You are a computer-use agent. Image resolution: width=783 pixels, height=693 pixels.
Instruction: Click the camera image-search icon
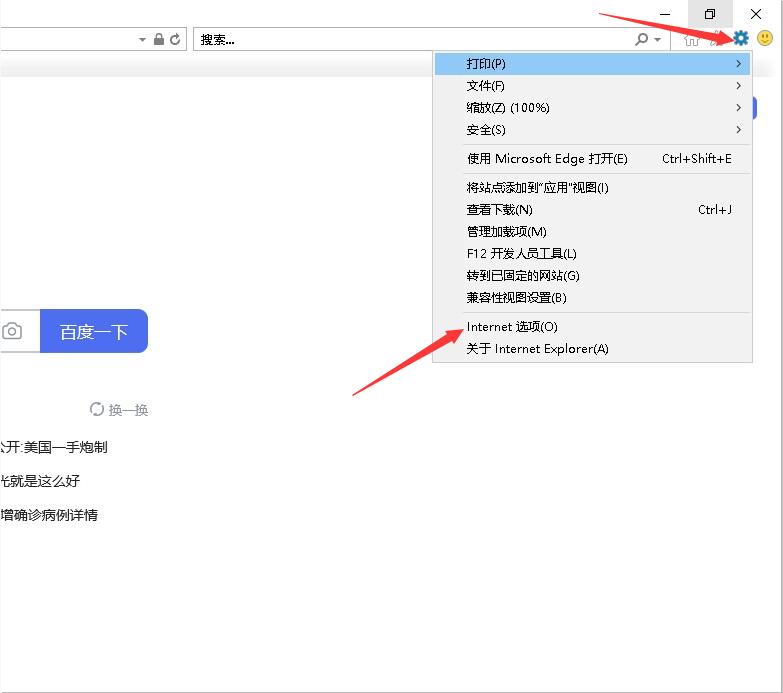tap(12, 331)
